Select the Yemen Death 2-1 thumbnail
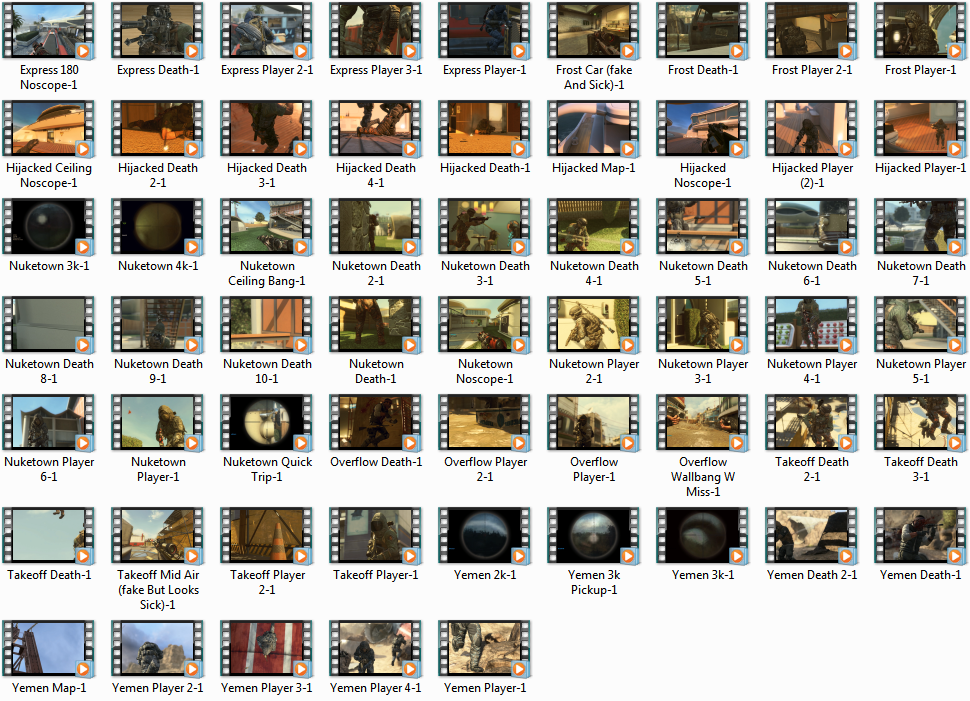Screen dimensions: 970x701 812,535
